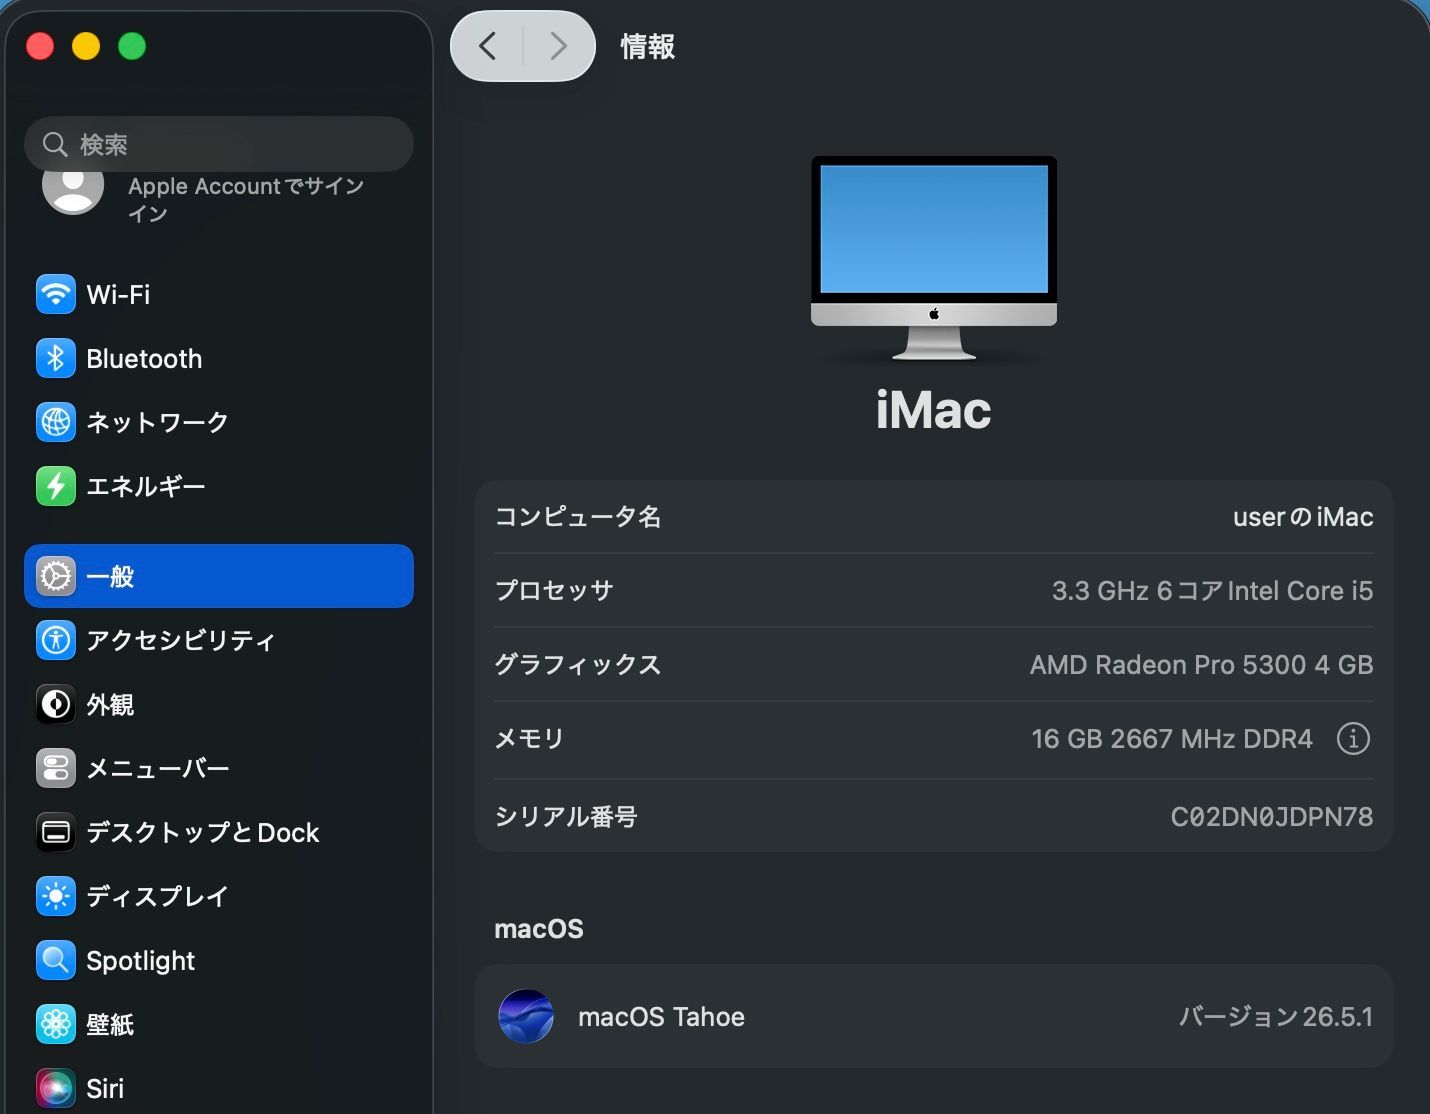Open the デスクトップとDock icon
The height and width of the screenshot is (1114, 1430).
point(56,832)
